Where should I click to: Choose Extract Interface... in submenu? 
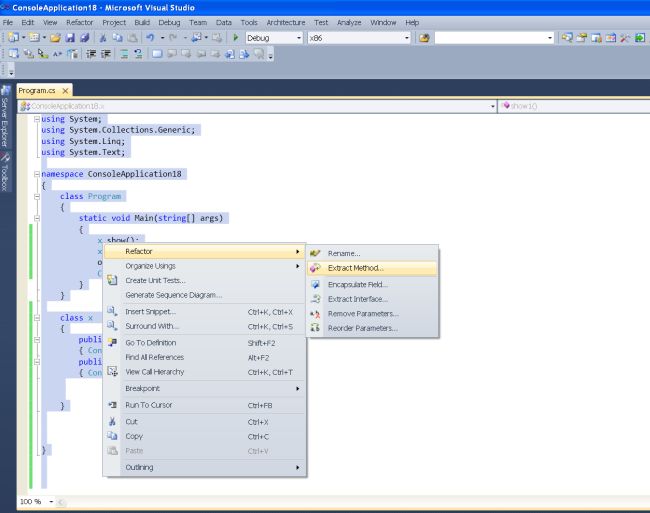[372, 299]
